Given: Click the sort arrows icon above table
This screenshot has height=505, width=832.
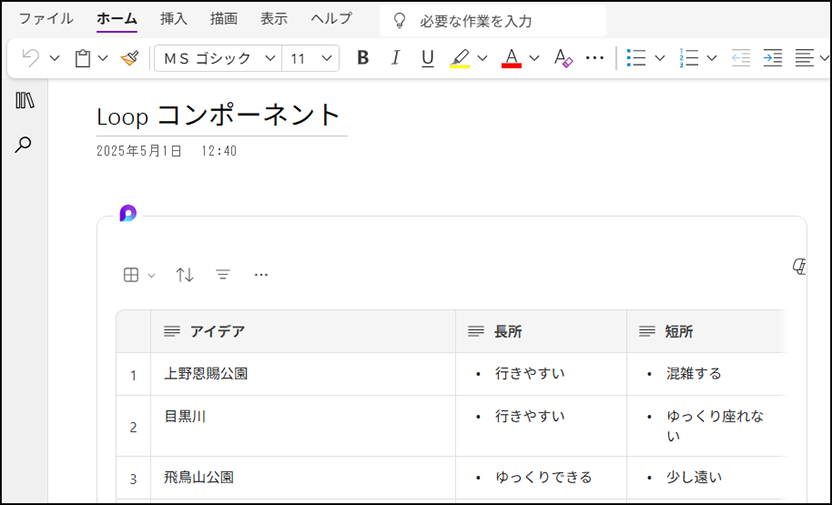Looking at the screenshot, I should tap(185, 275).
